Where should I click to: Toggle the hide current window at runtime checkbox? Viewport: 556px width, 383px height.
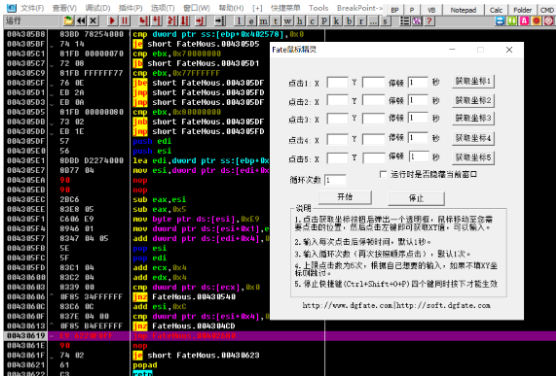(x=383, y=174)
